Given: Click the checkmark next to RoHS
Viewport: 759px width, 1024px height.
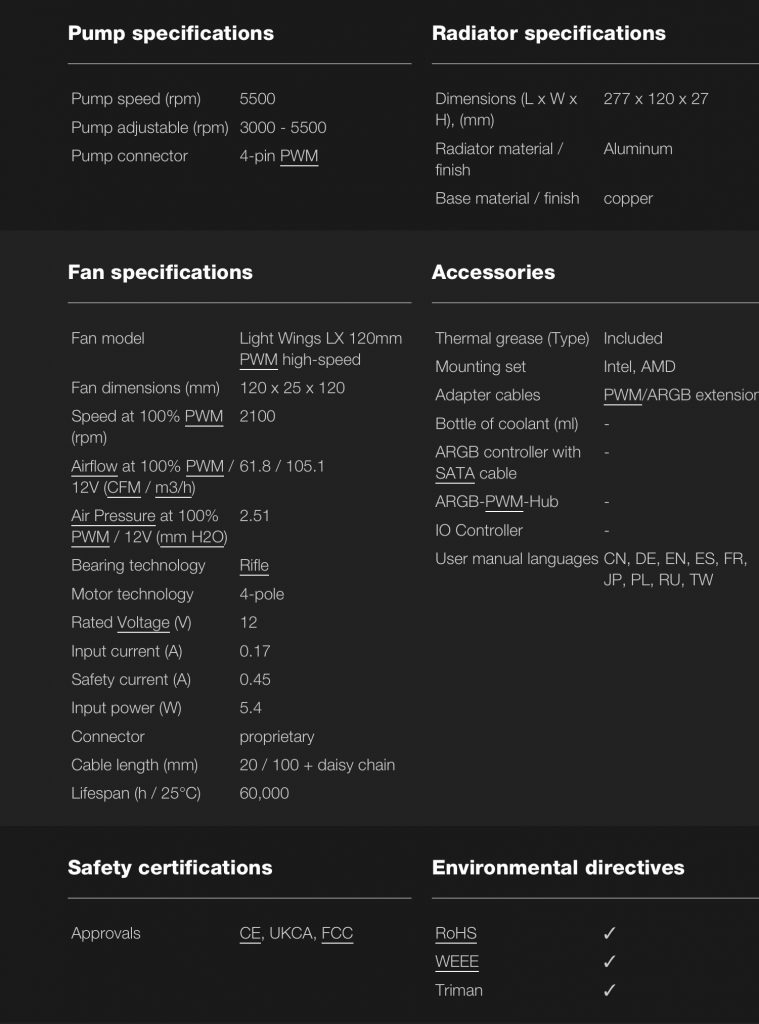Looking at the screenshot, I should tap(609, 934).
